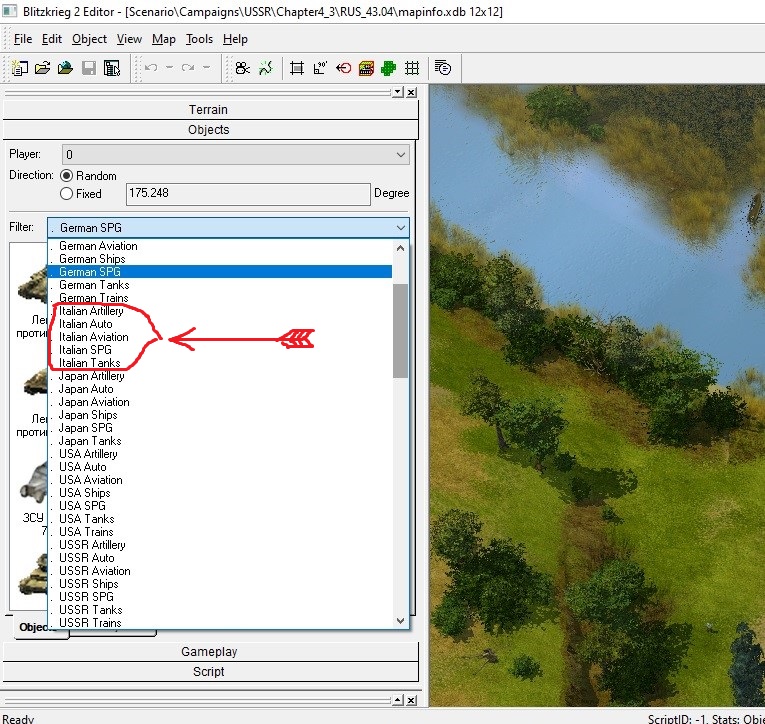Select Italian Artillery in filter list
The height and width of the screenshot is (724, 765).
pyautogui.click(x=220, y=311)
